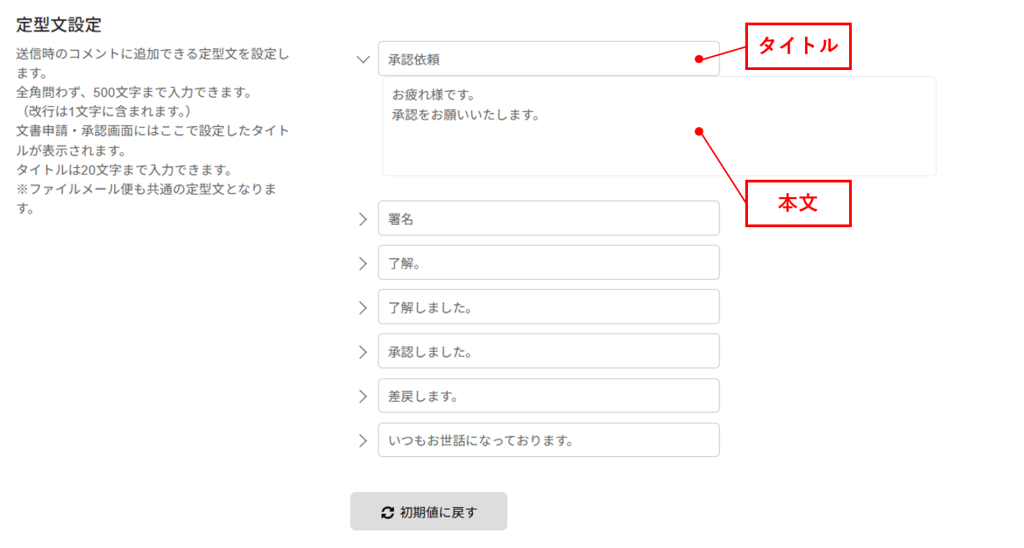Screen dimensions: 1024x548
Task: Collapse the 承認依頼 template with its down chevron
Action: tap(362, 59)
